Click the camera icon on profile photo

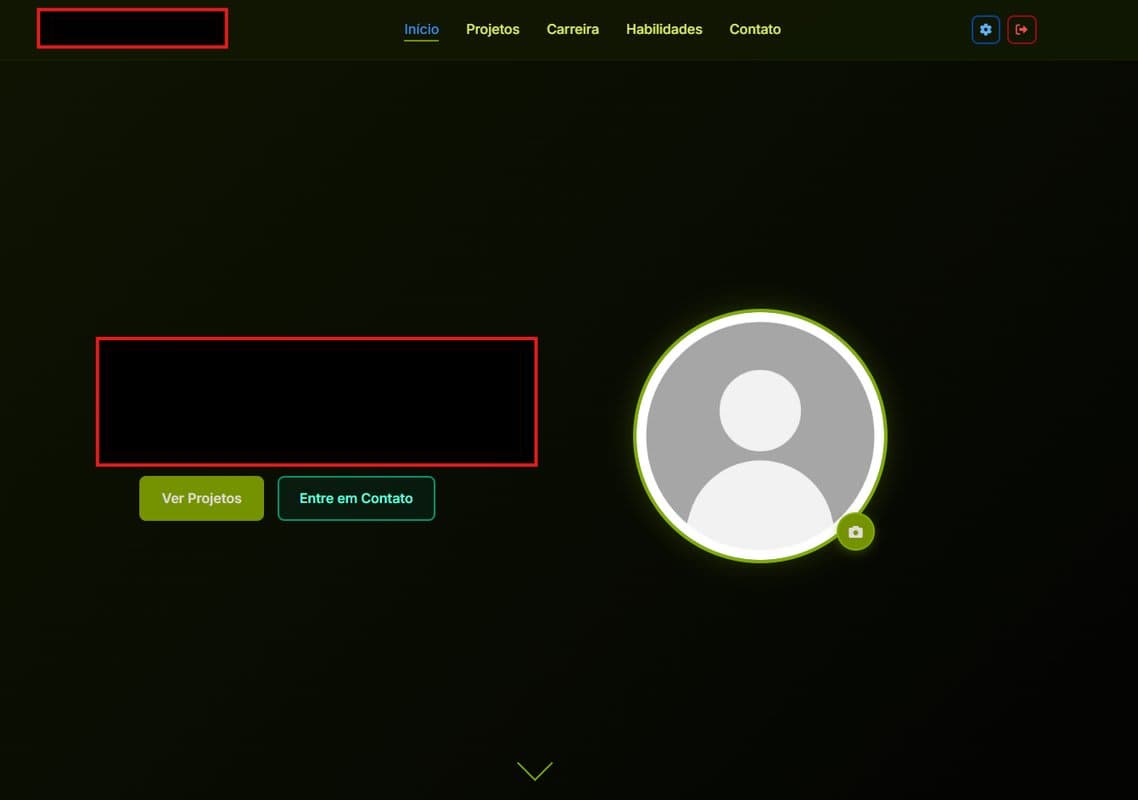pyautogui.click(x=855, y=532)
